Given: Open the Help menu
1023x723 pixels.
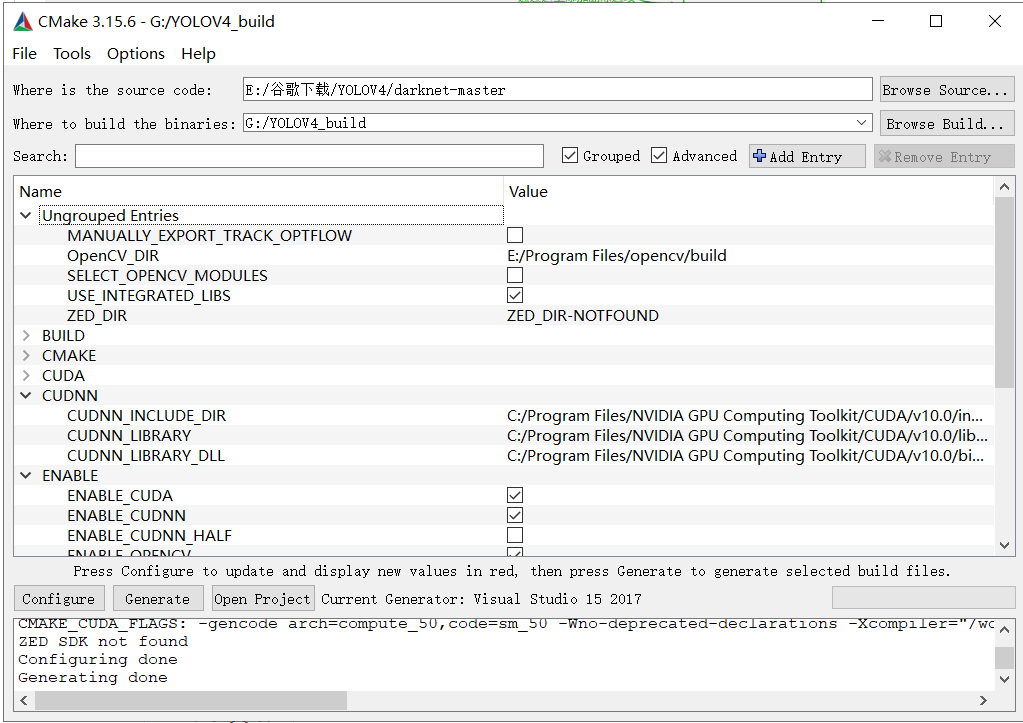Looking at the screenshot, I should [x=198, y=54].
